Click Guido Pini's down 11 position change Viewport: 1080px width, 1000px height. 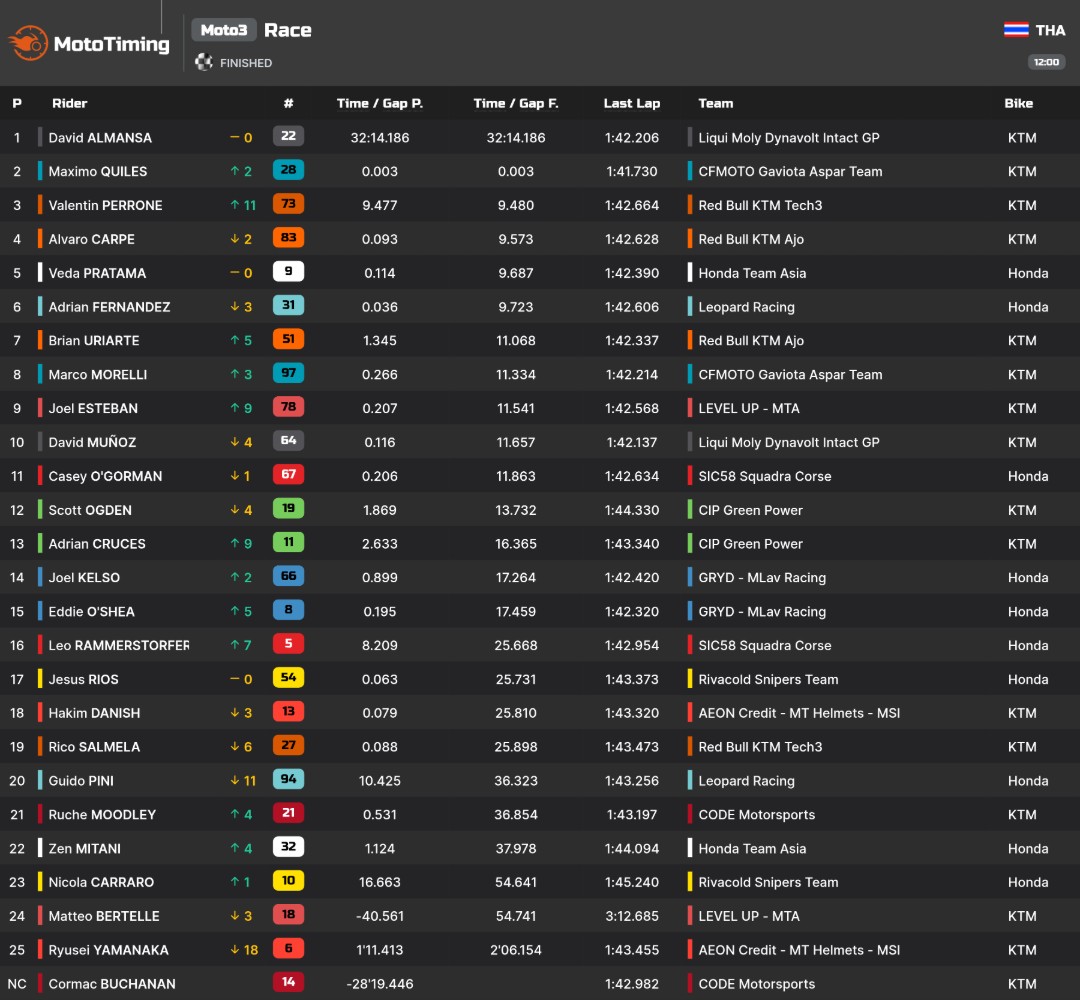(x=243, y=781)
